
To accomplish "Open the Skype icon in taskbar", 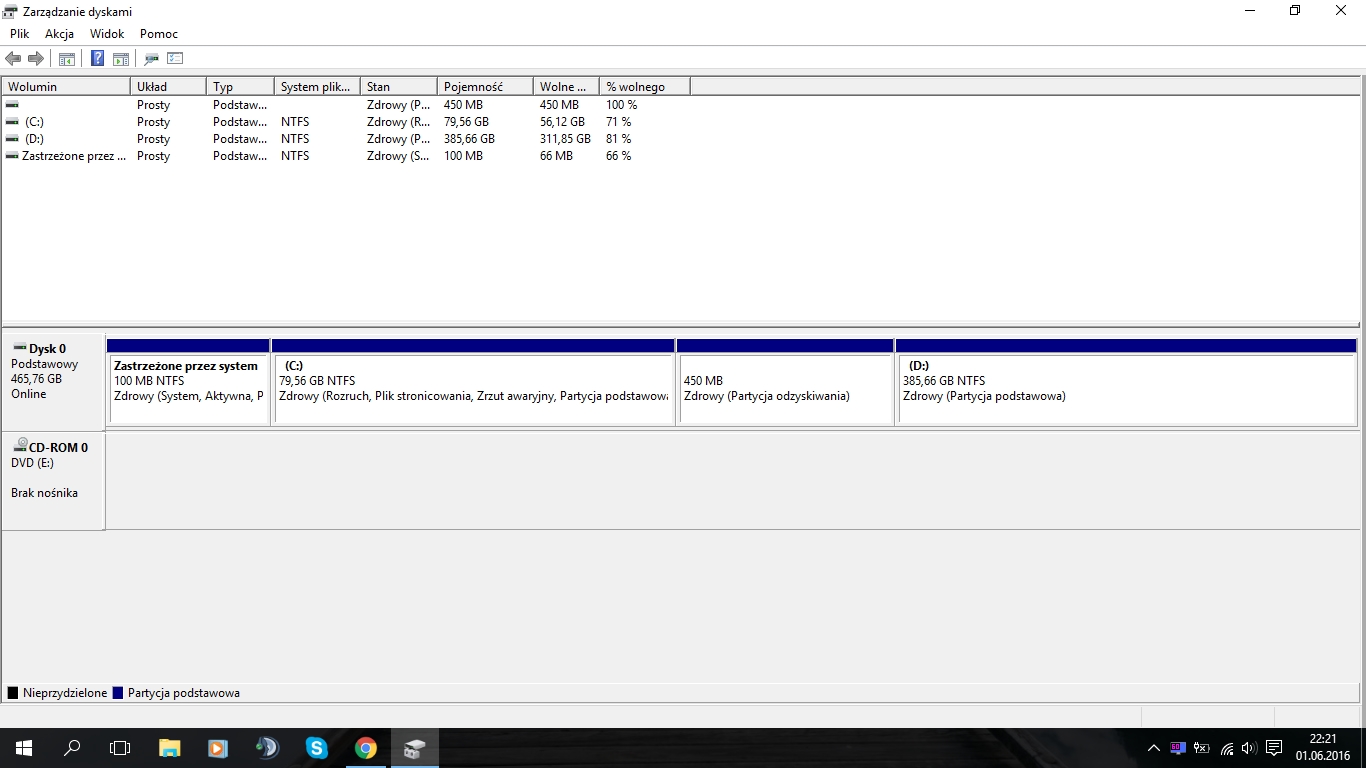I will (316, 747).
